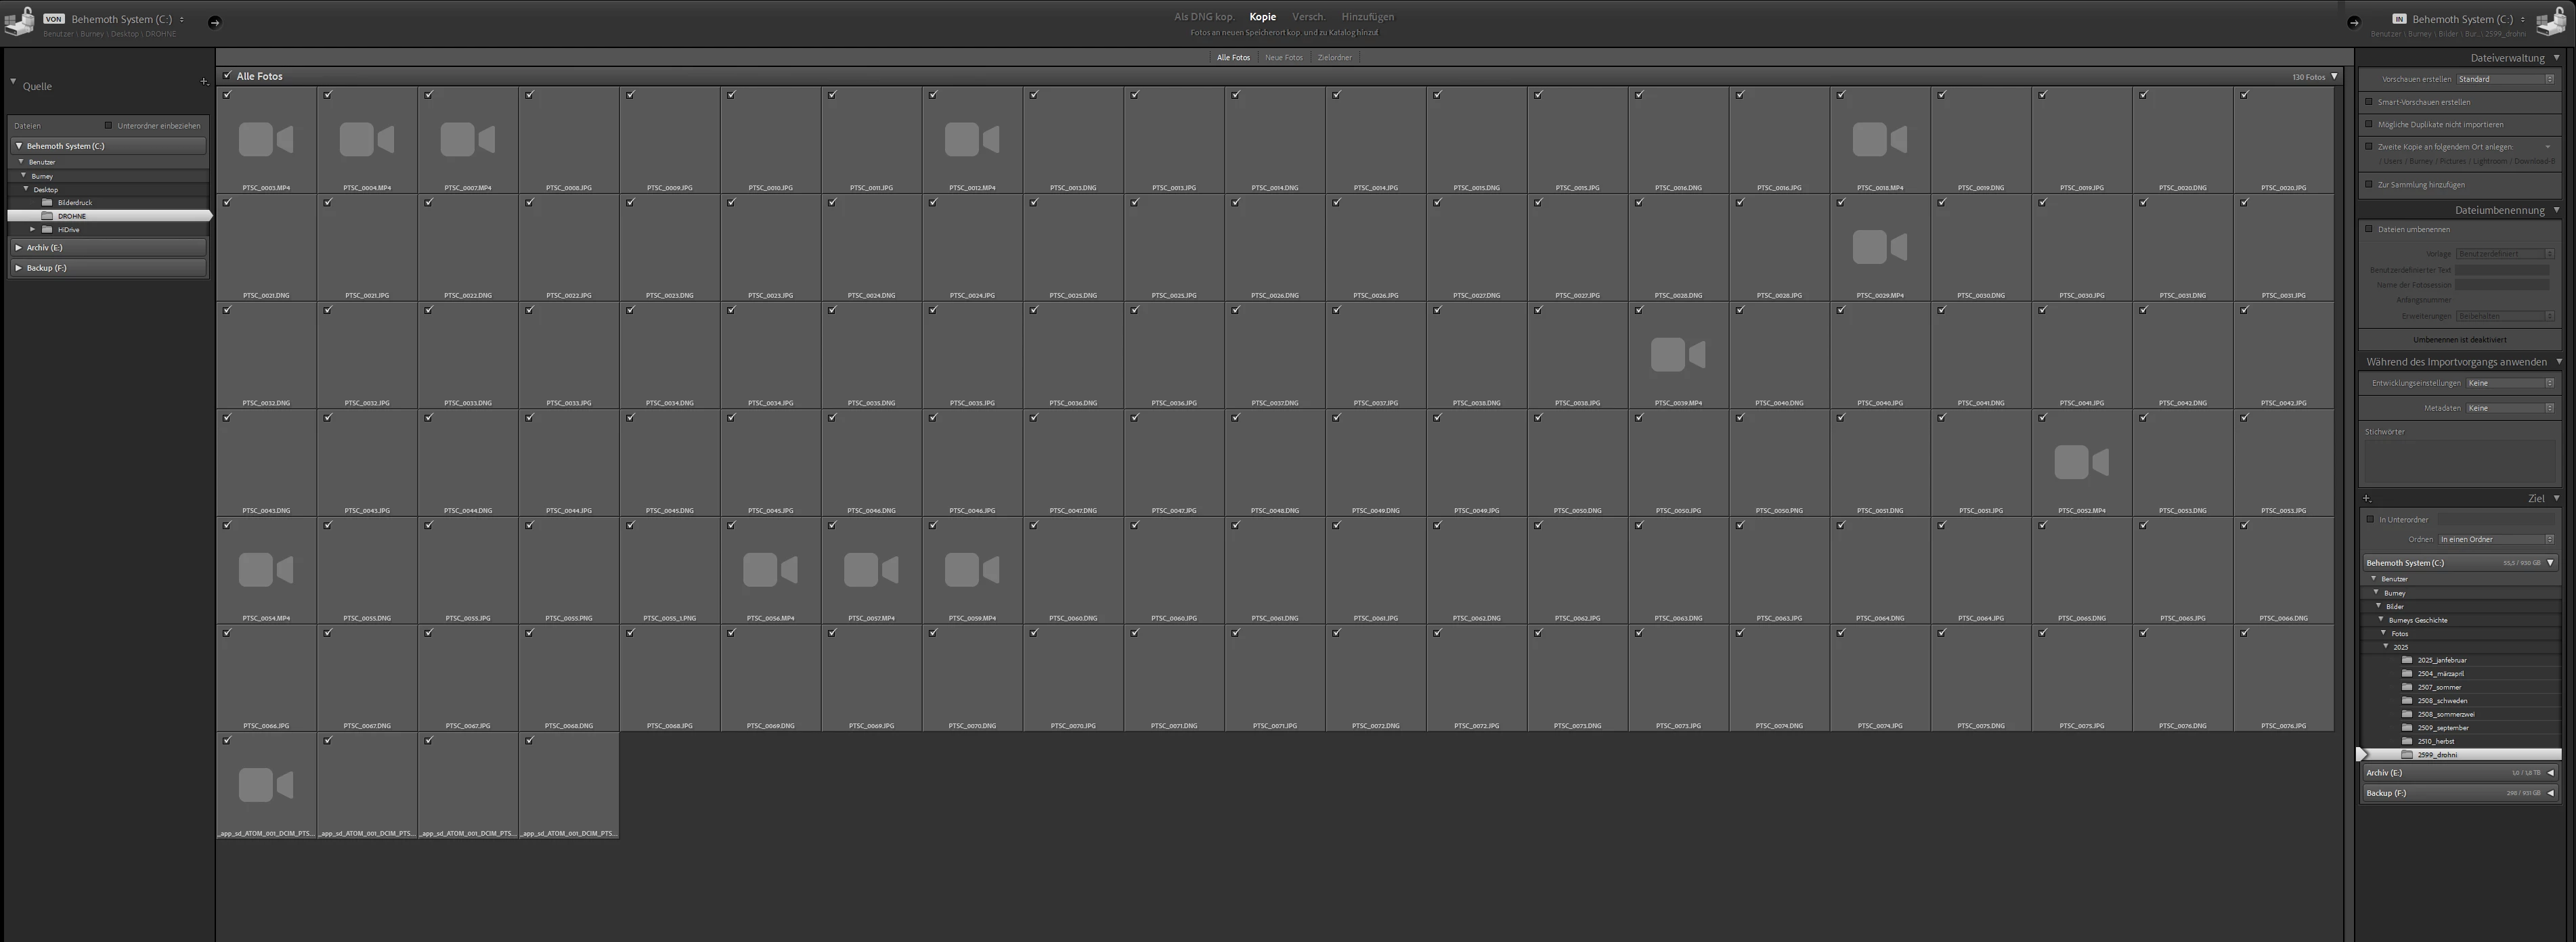The height and width of the screenshot is (942, 2576).
Task: Click the HiDrive folder icon
Action: click(47, 229)
